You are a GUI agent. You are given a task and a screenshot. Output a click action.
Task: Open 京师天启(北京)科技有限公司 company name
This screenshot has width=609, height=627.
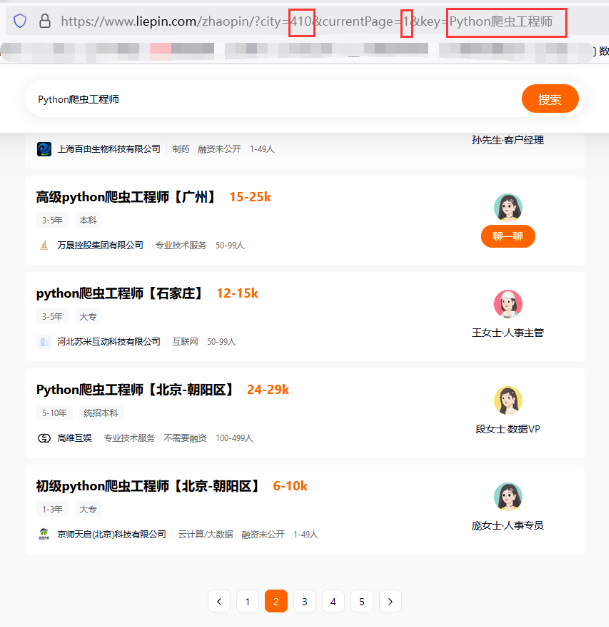point(112,535)
